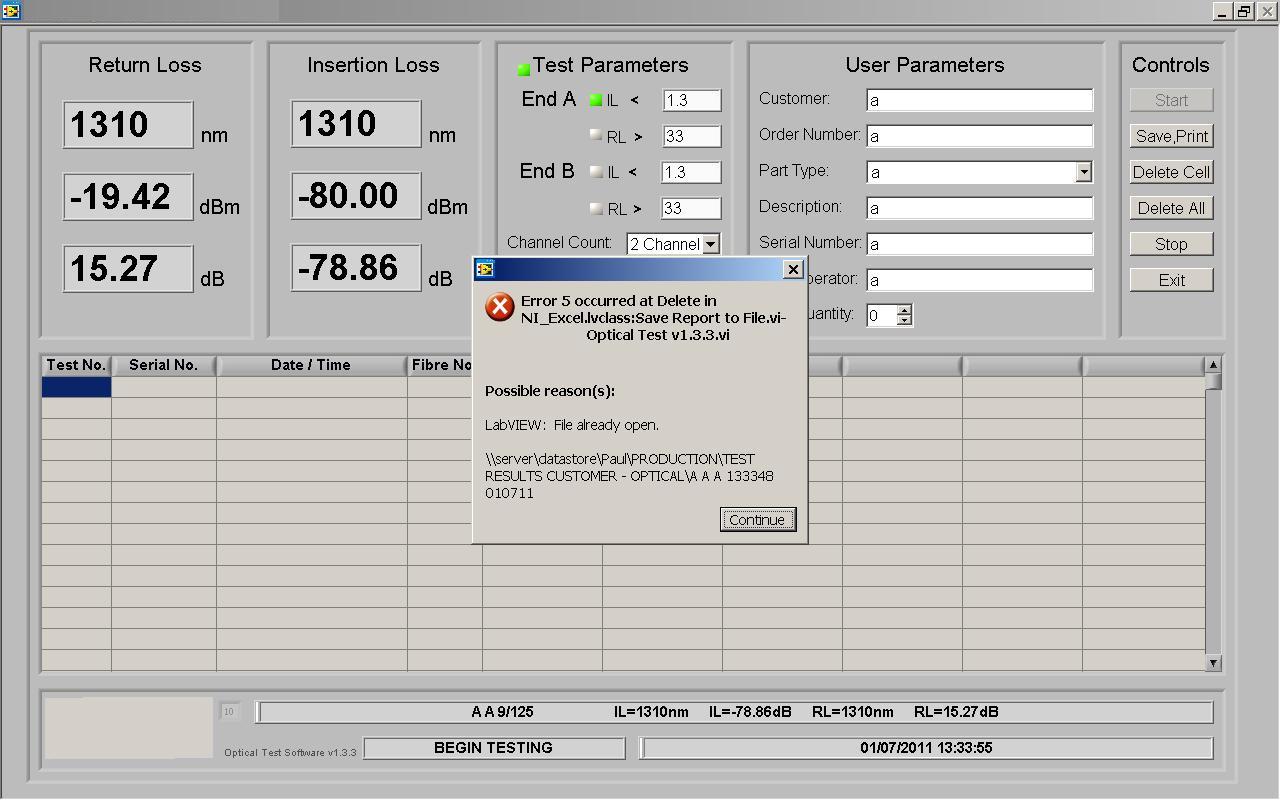1280x800 pixels.
Task: Click the Serial Number input field
Action: click(x=979, y=244)
